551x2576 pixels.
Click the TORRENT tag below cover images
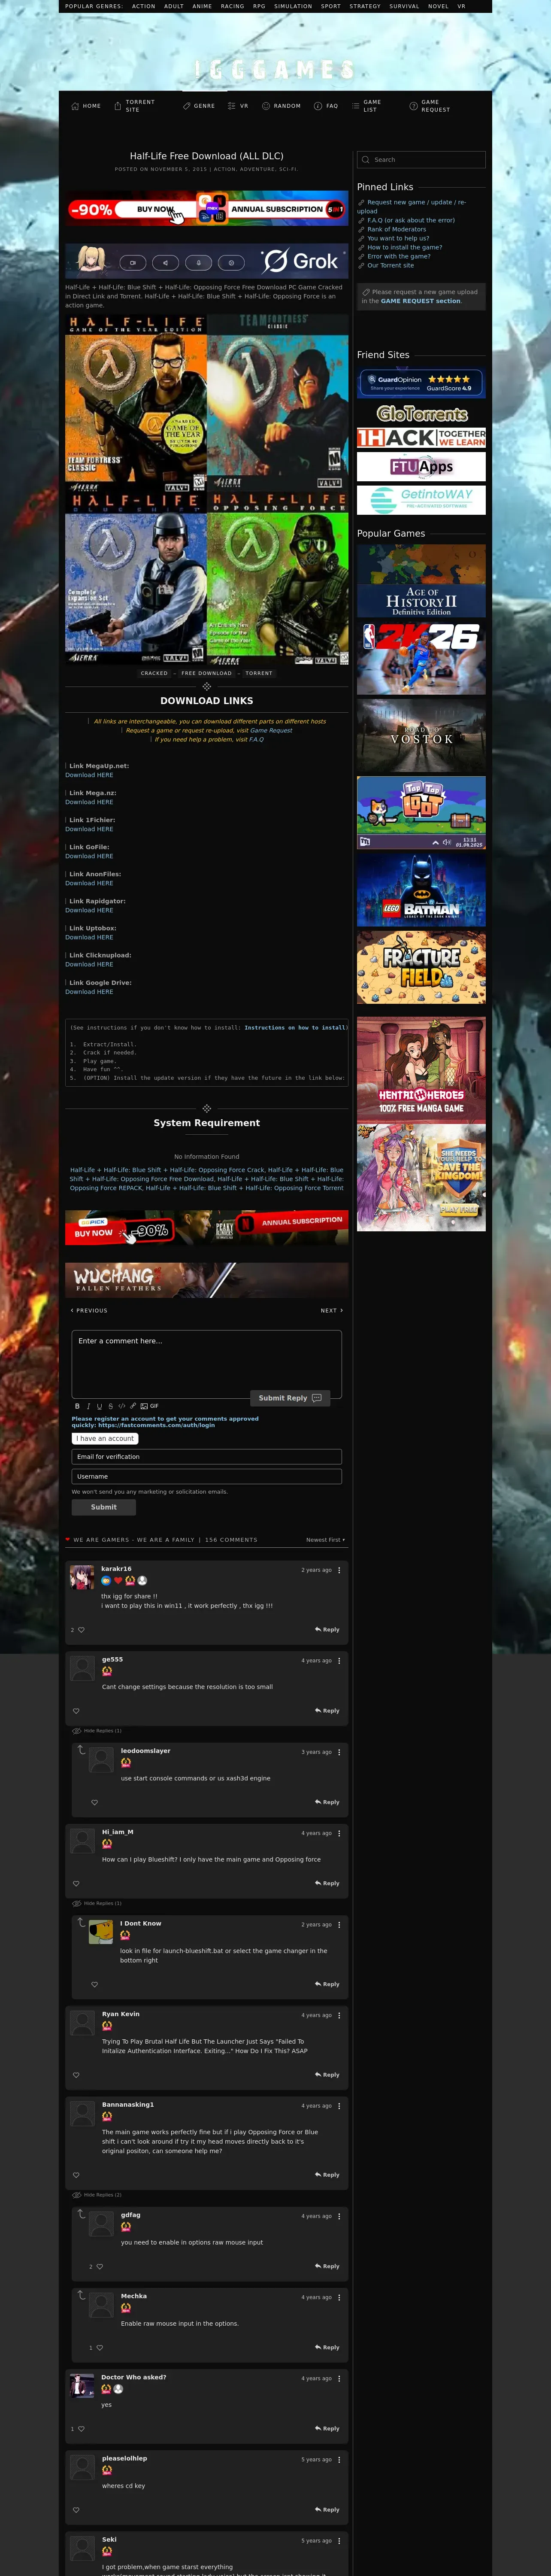point(259,673)
